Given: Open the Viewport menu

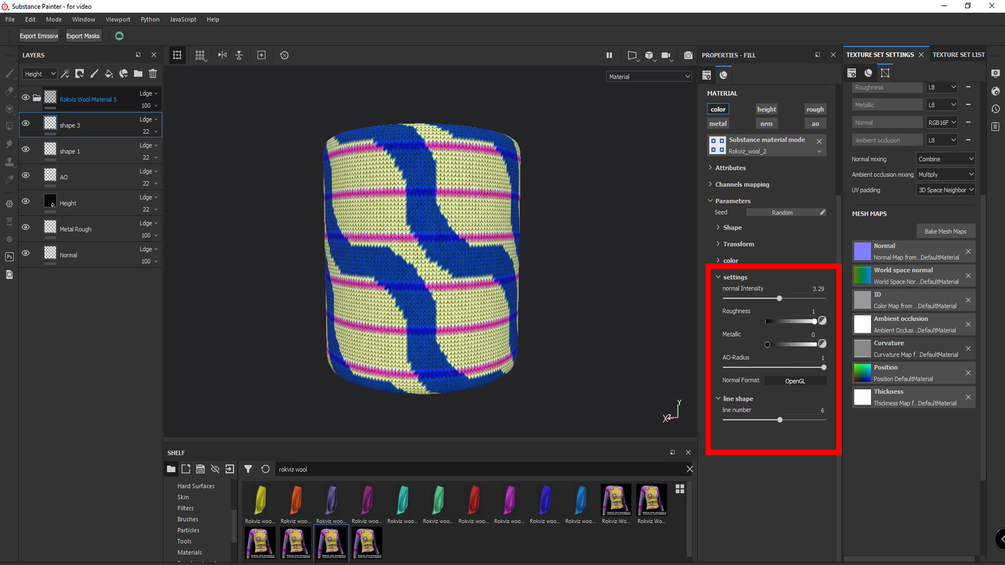Looking at the screenshot, I should pos(118,19).
